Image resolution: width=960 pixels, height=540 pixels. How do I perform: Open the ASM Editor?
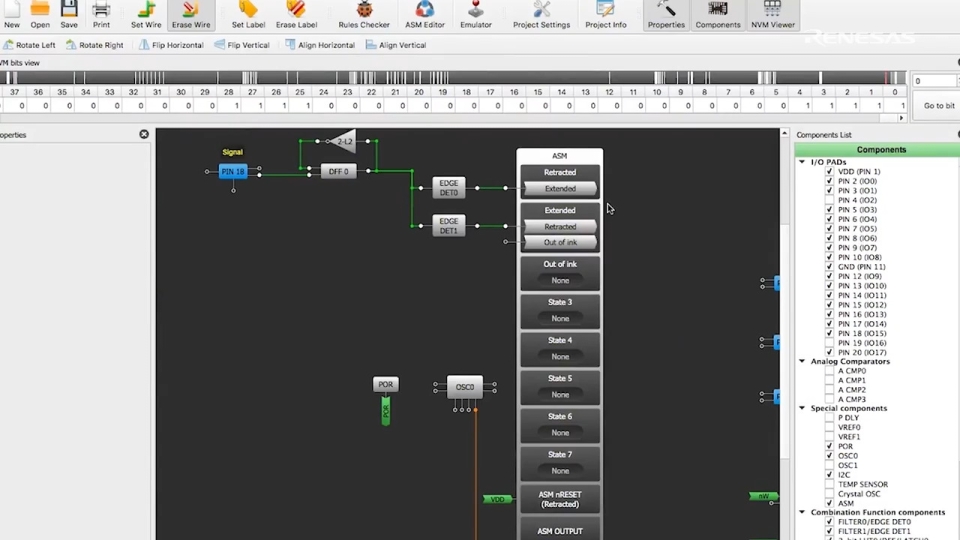point(425,15)
